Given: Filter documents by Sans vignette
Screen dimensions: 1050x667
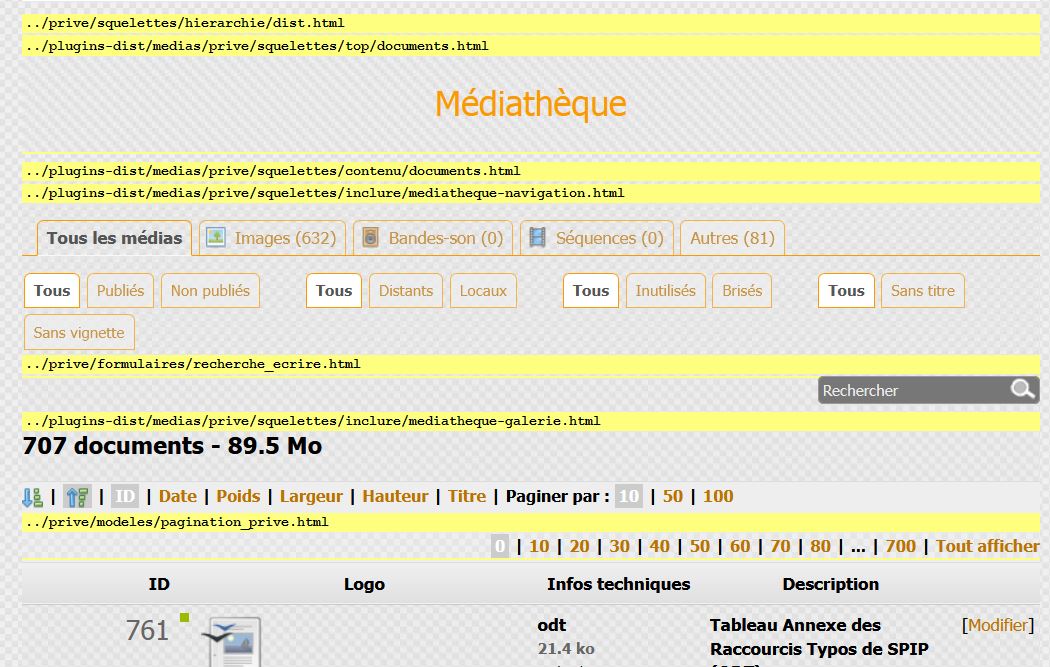Looking at the screenshot, I should tap(79, 333).
